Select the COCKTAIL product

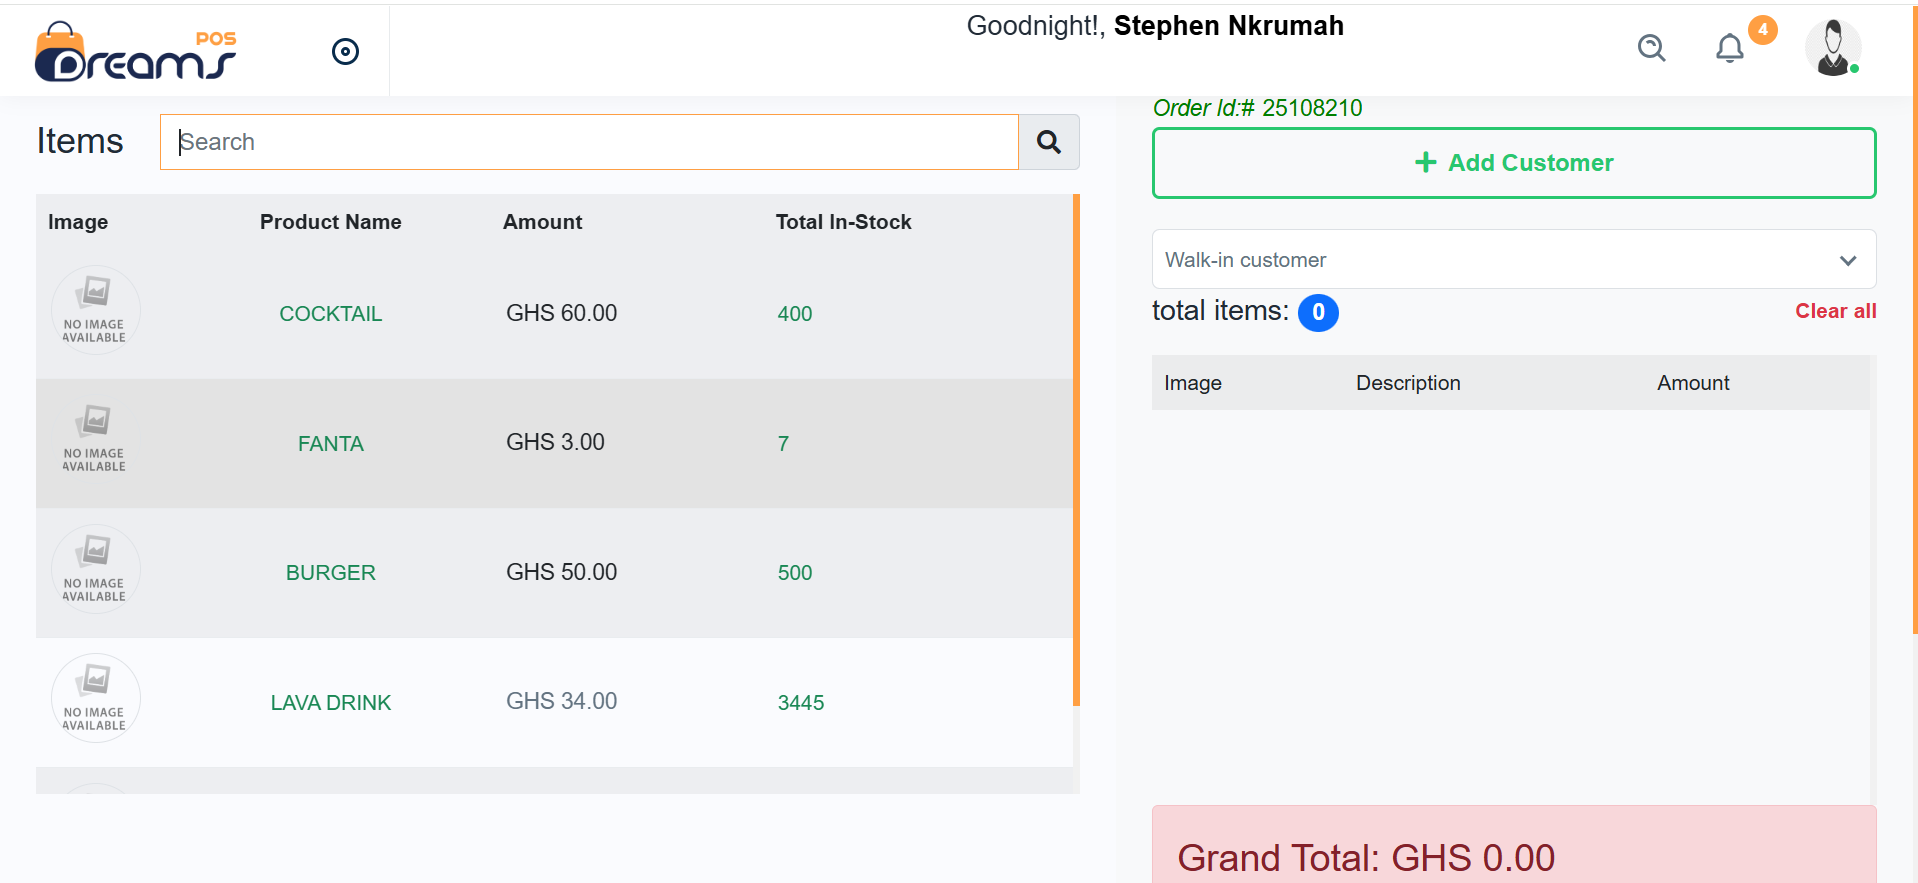click(x=330, y=314)
